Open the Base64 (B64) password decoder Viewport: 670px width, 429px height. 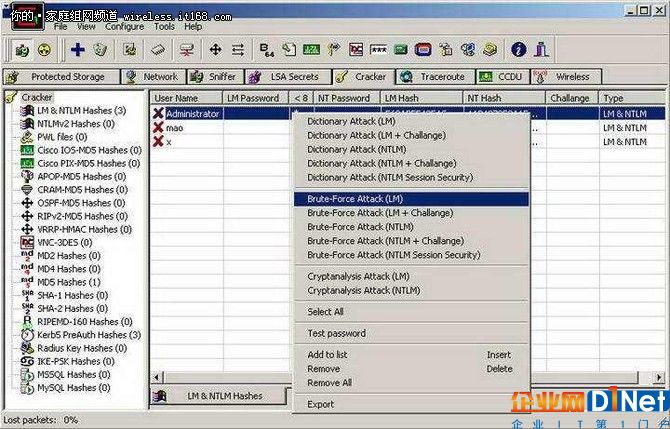click(x=267, y=50)
